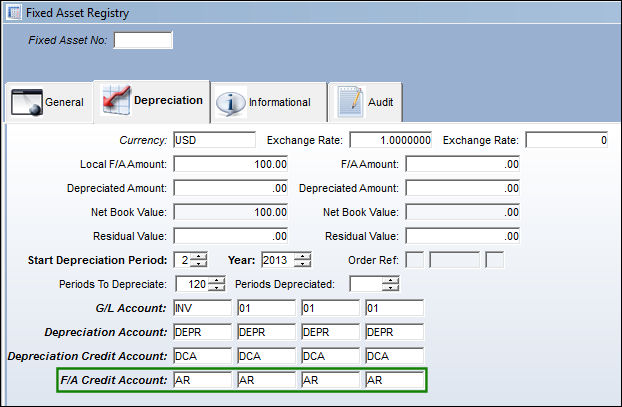Screen dimensions: 622x407
Task: Click the right Residual Value field
Action: tap(463, 236)
